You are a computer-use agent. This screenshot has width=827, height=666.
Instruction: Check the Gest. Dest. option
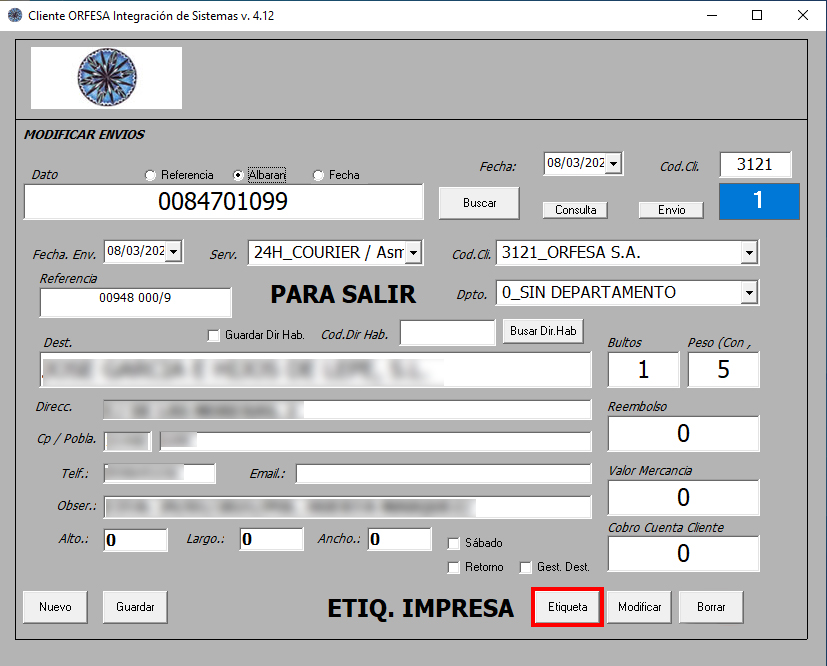click(526, 567)
